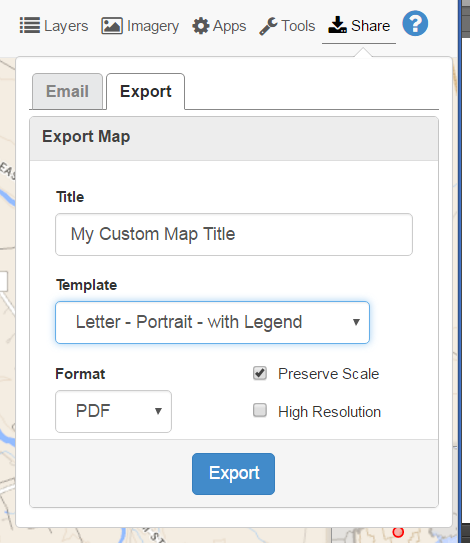Image resolution: width=470 pixels, height=543 pixels.
Task: Click the Layers list icon
Action: [x=30, y=26]
